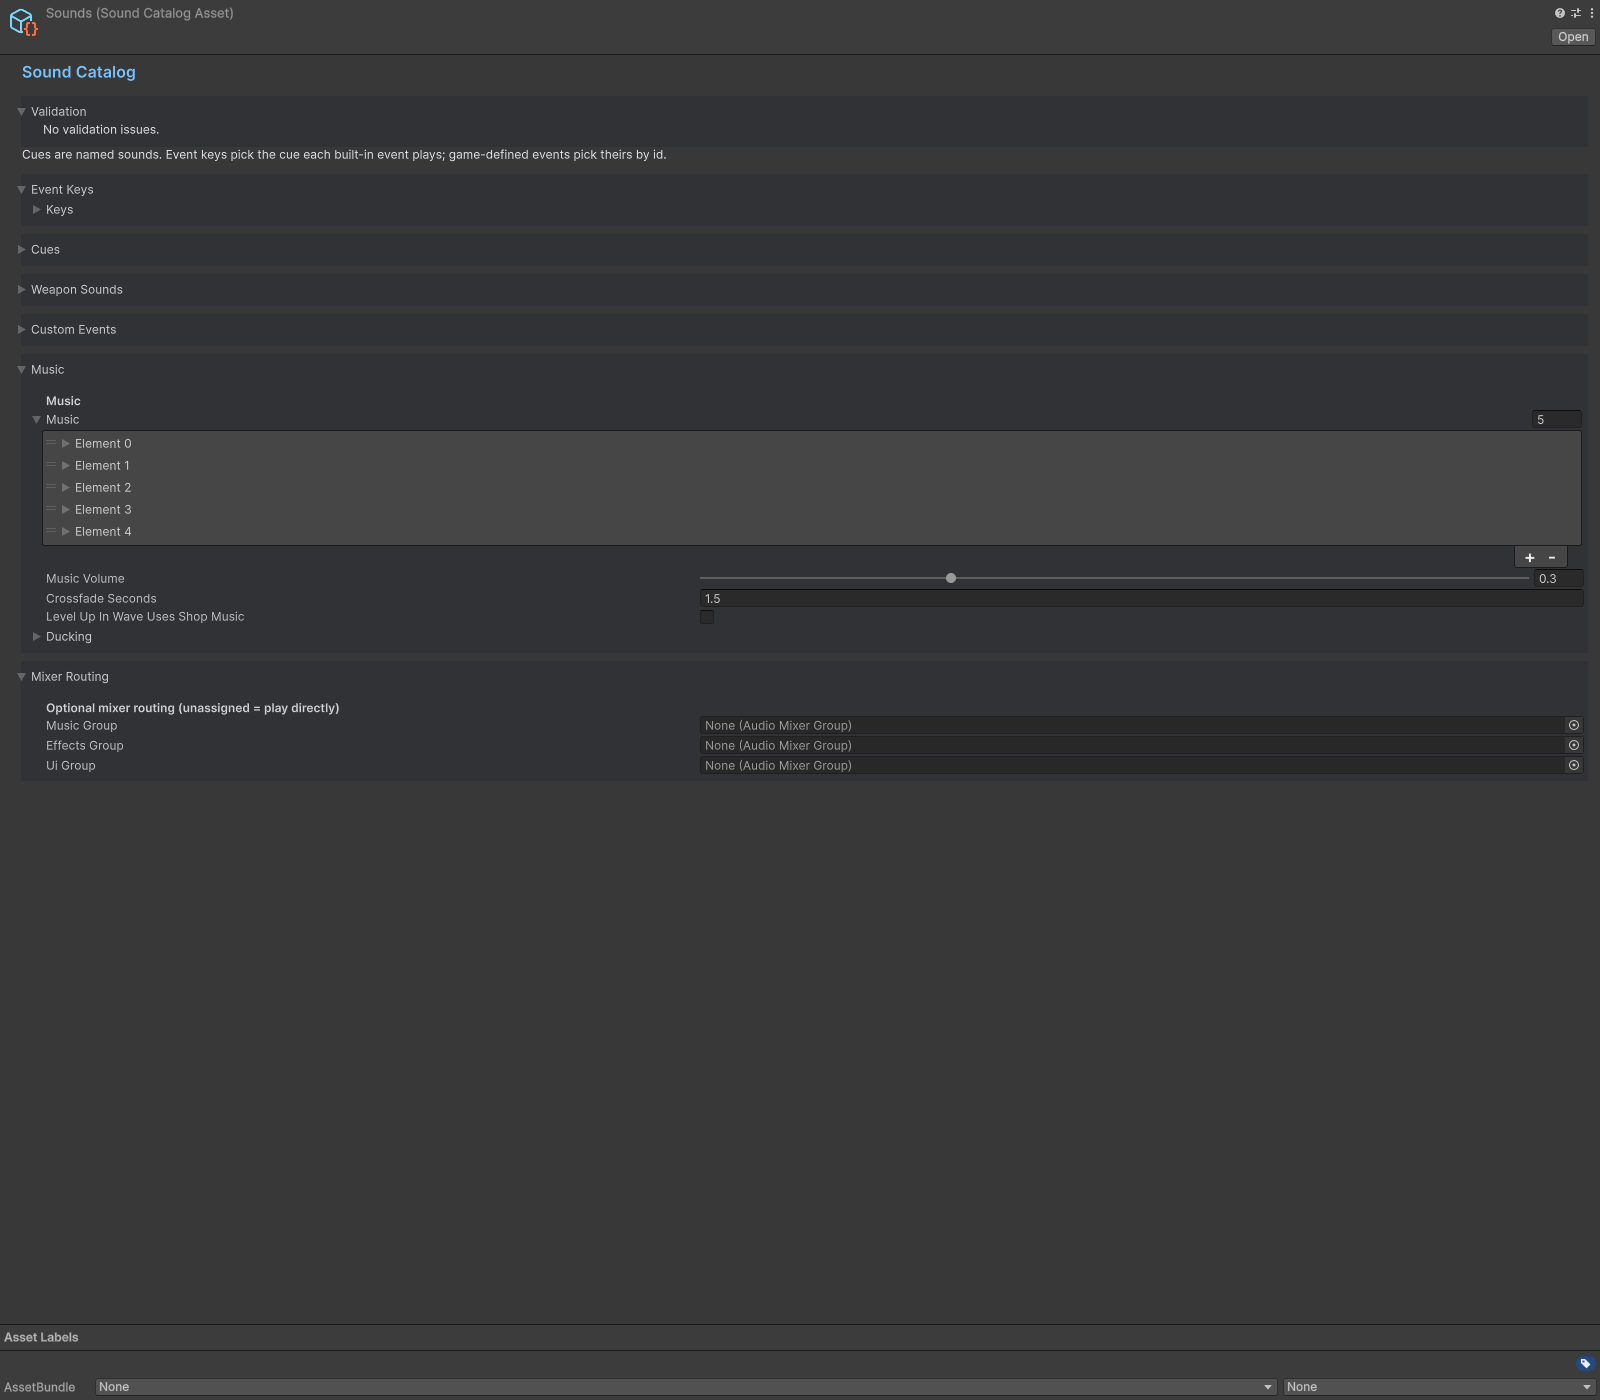Open the AssetBundle name dropdown
This screenshot has height=1400, width=1600.
click(x=686, y=1387)
